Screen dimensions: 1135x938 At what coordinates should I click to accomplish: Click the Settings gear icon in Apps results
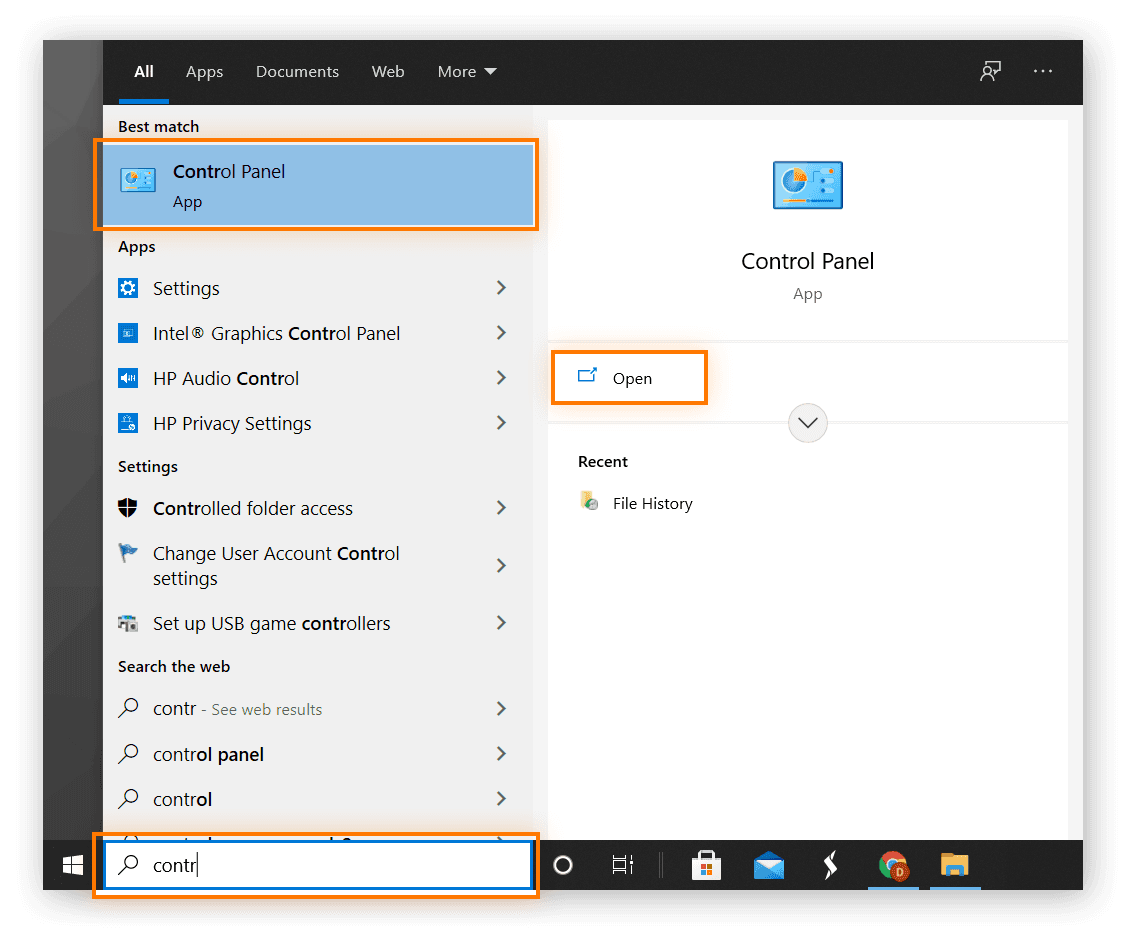(128, 288)
